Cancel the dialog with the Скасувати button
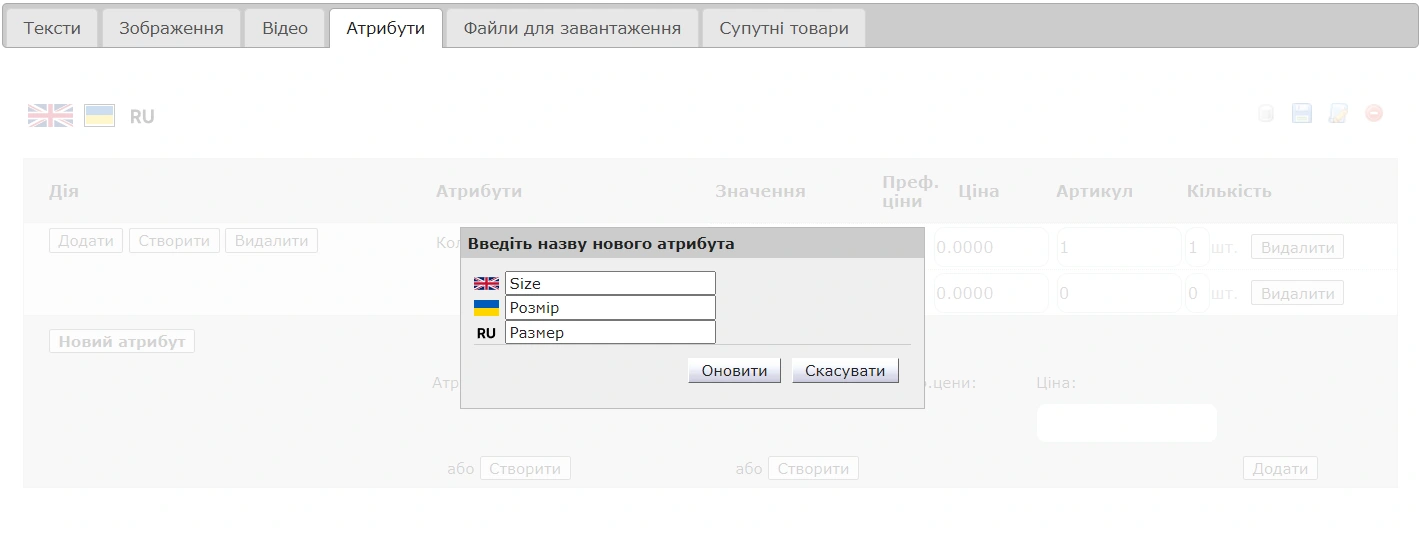 click(845, 371)
